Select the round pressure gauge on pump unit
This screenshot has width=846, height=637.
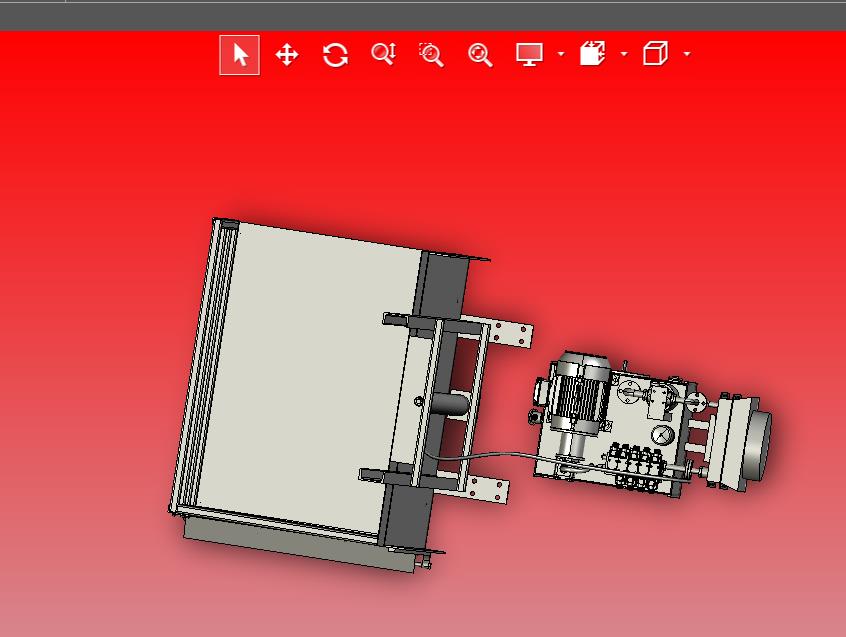click(x=662, y=435)
